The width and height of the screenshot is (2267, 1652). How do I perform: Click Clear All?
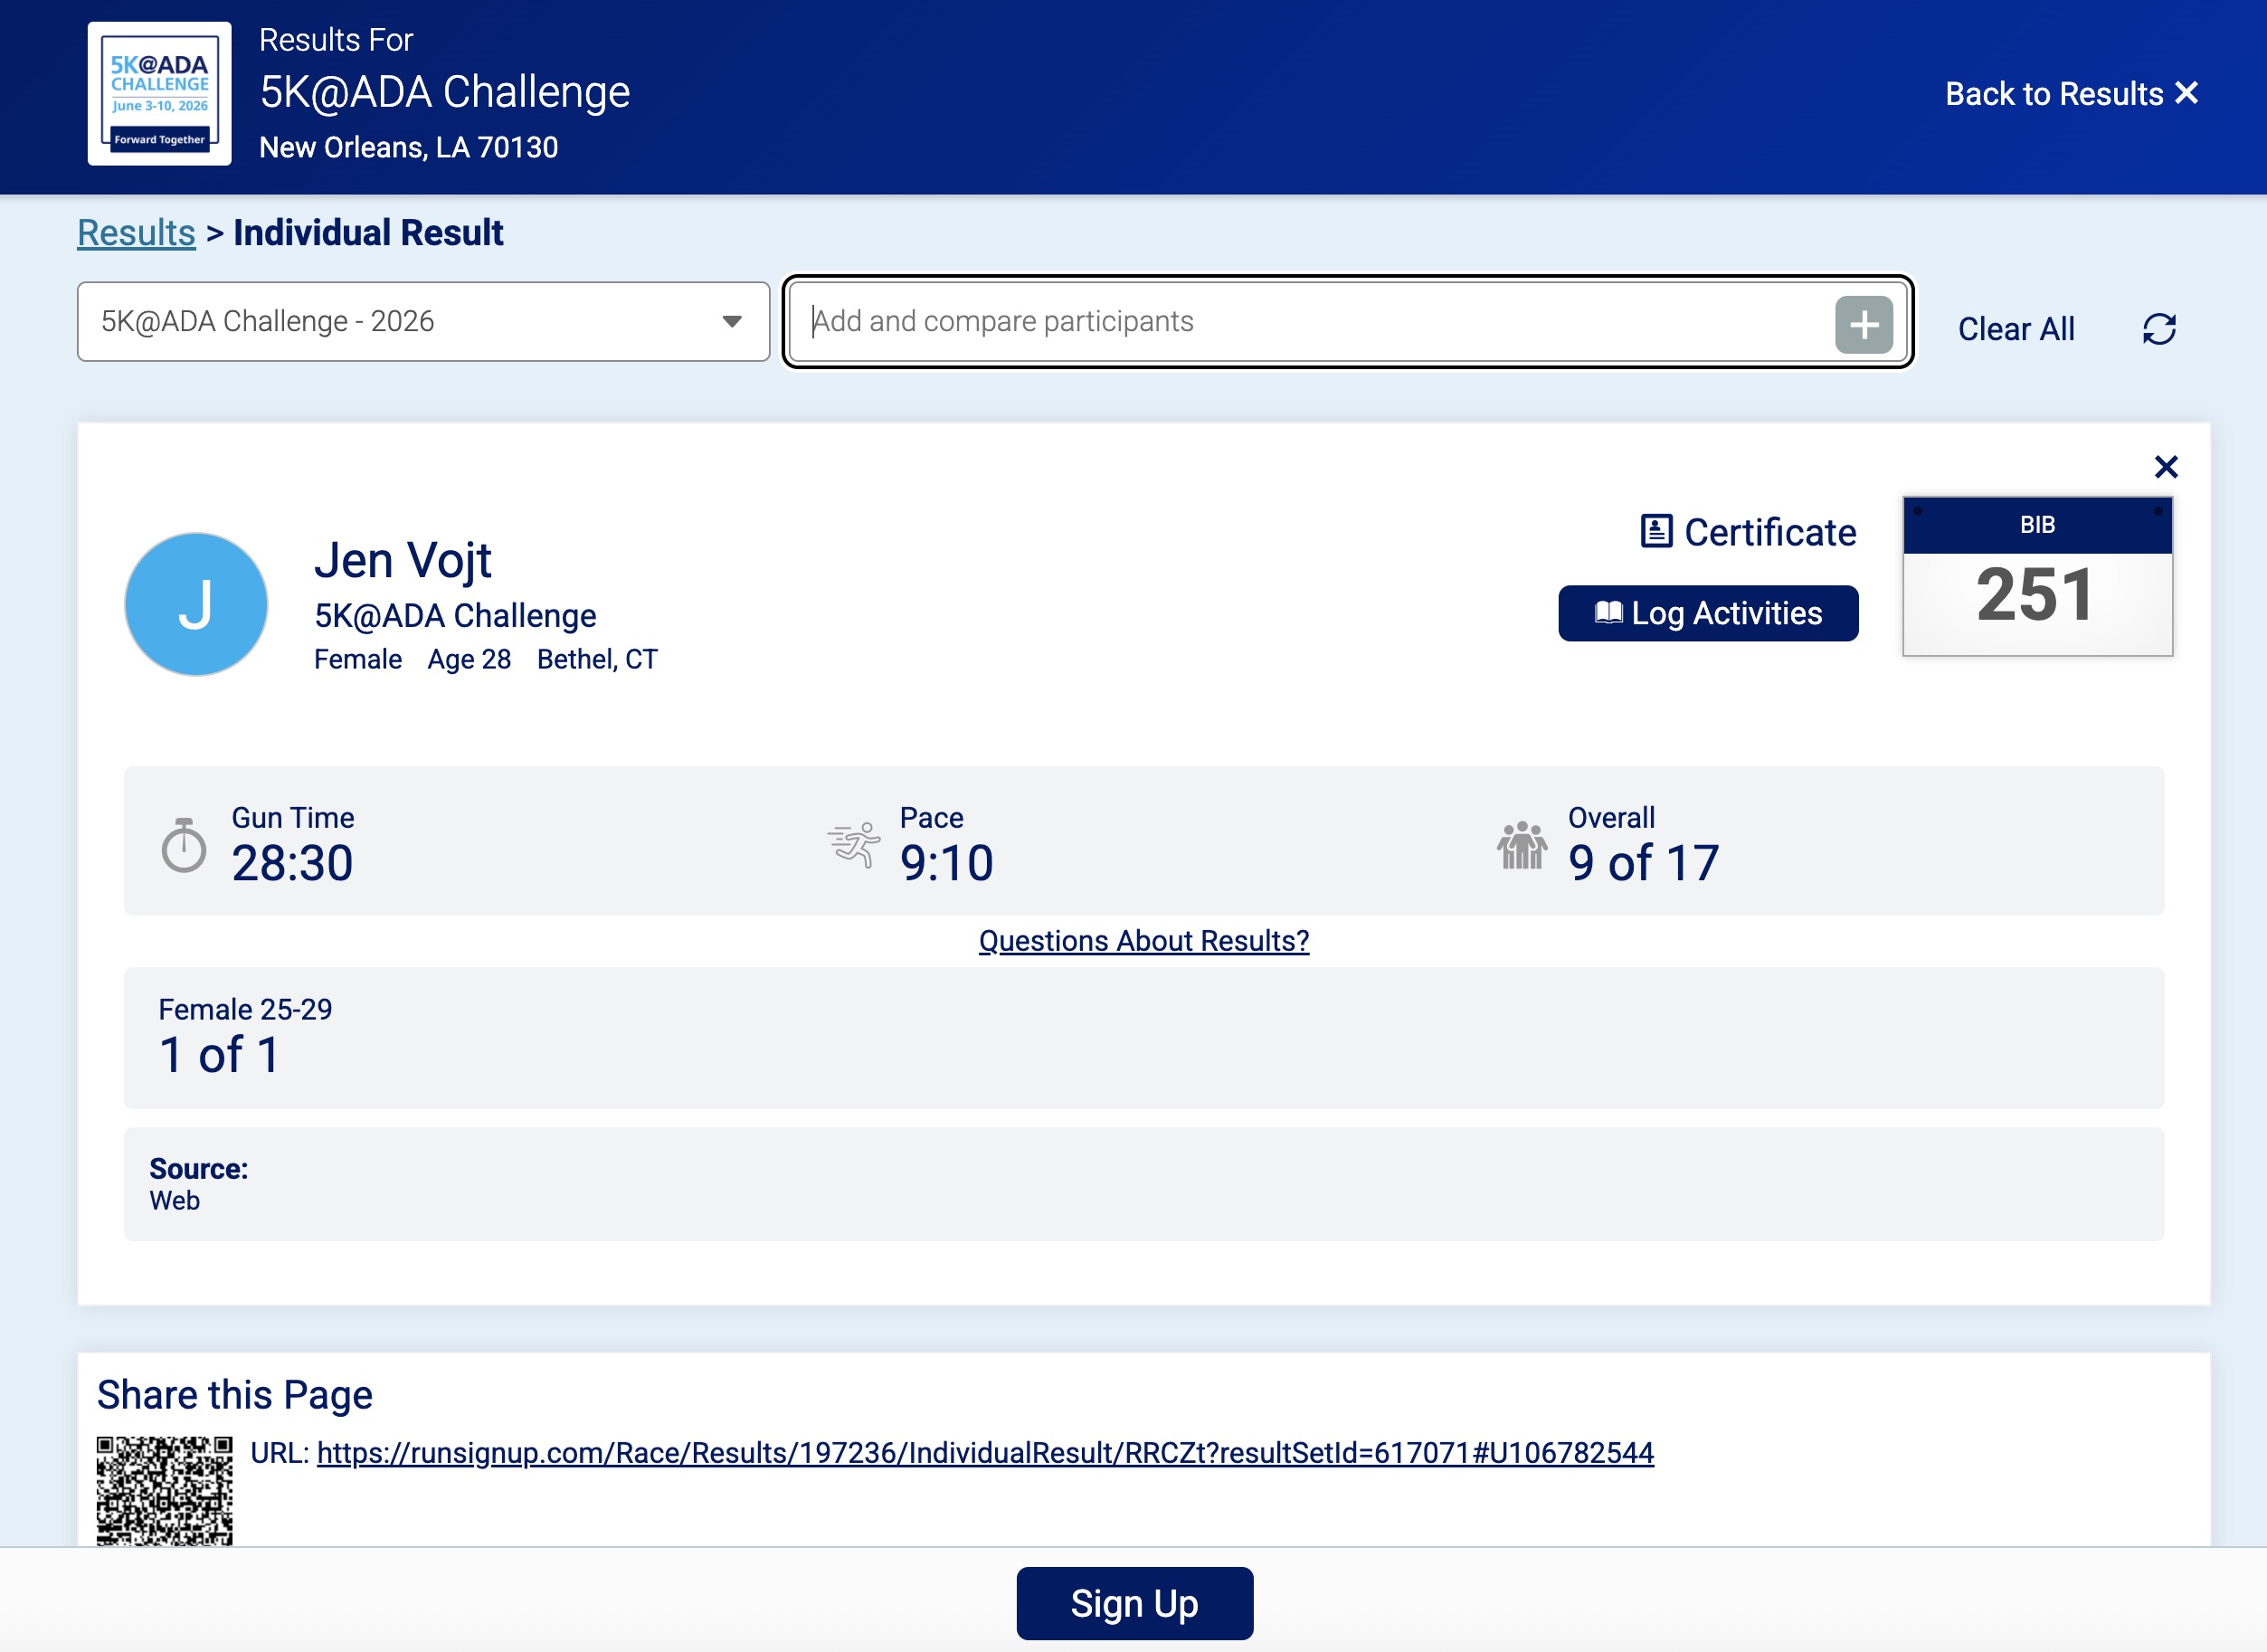coord(2015,329)
